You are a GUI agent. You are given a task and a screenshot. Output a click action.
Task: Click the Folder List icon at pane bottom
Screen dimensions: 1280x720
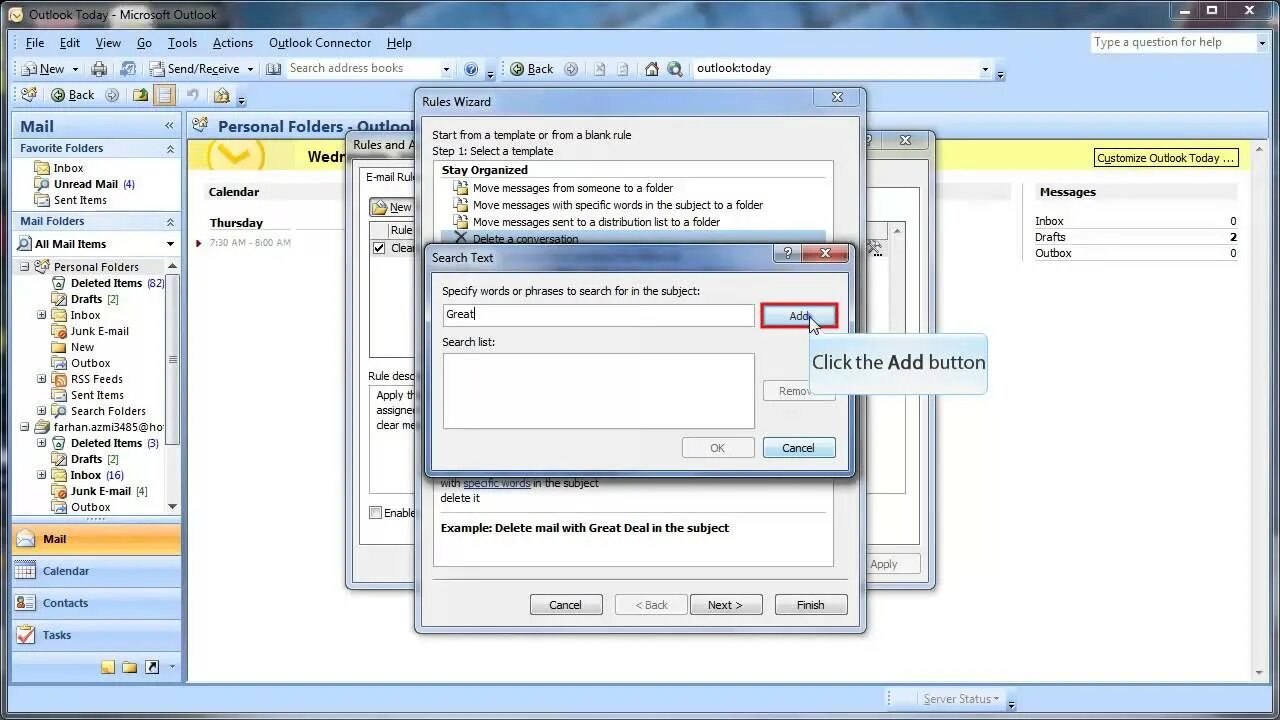coord(129,667)
